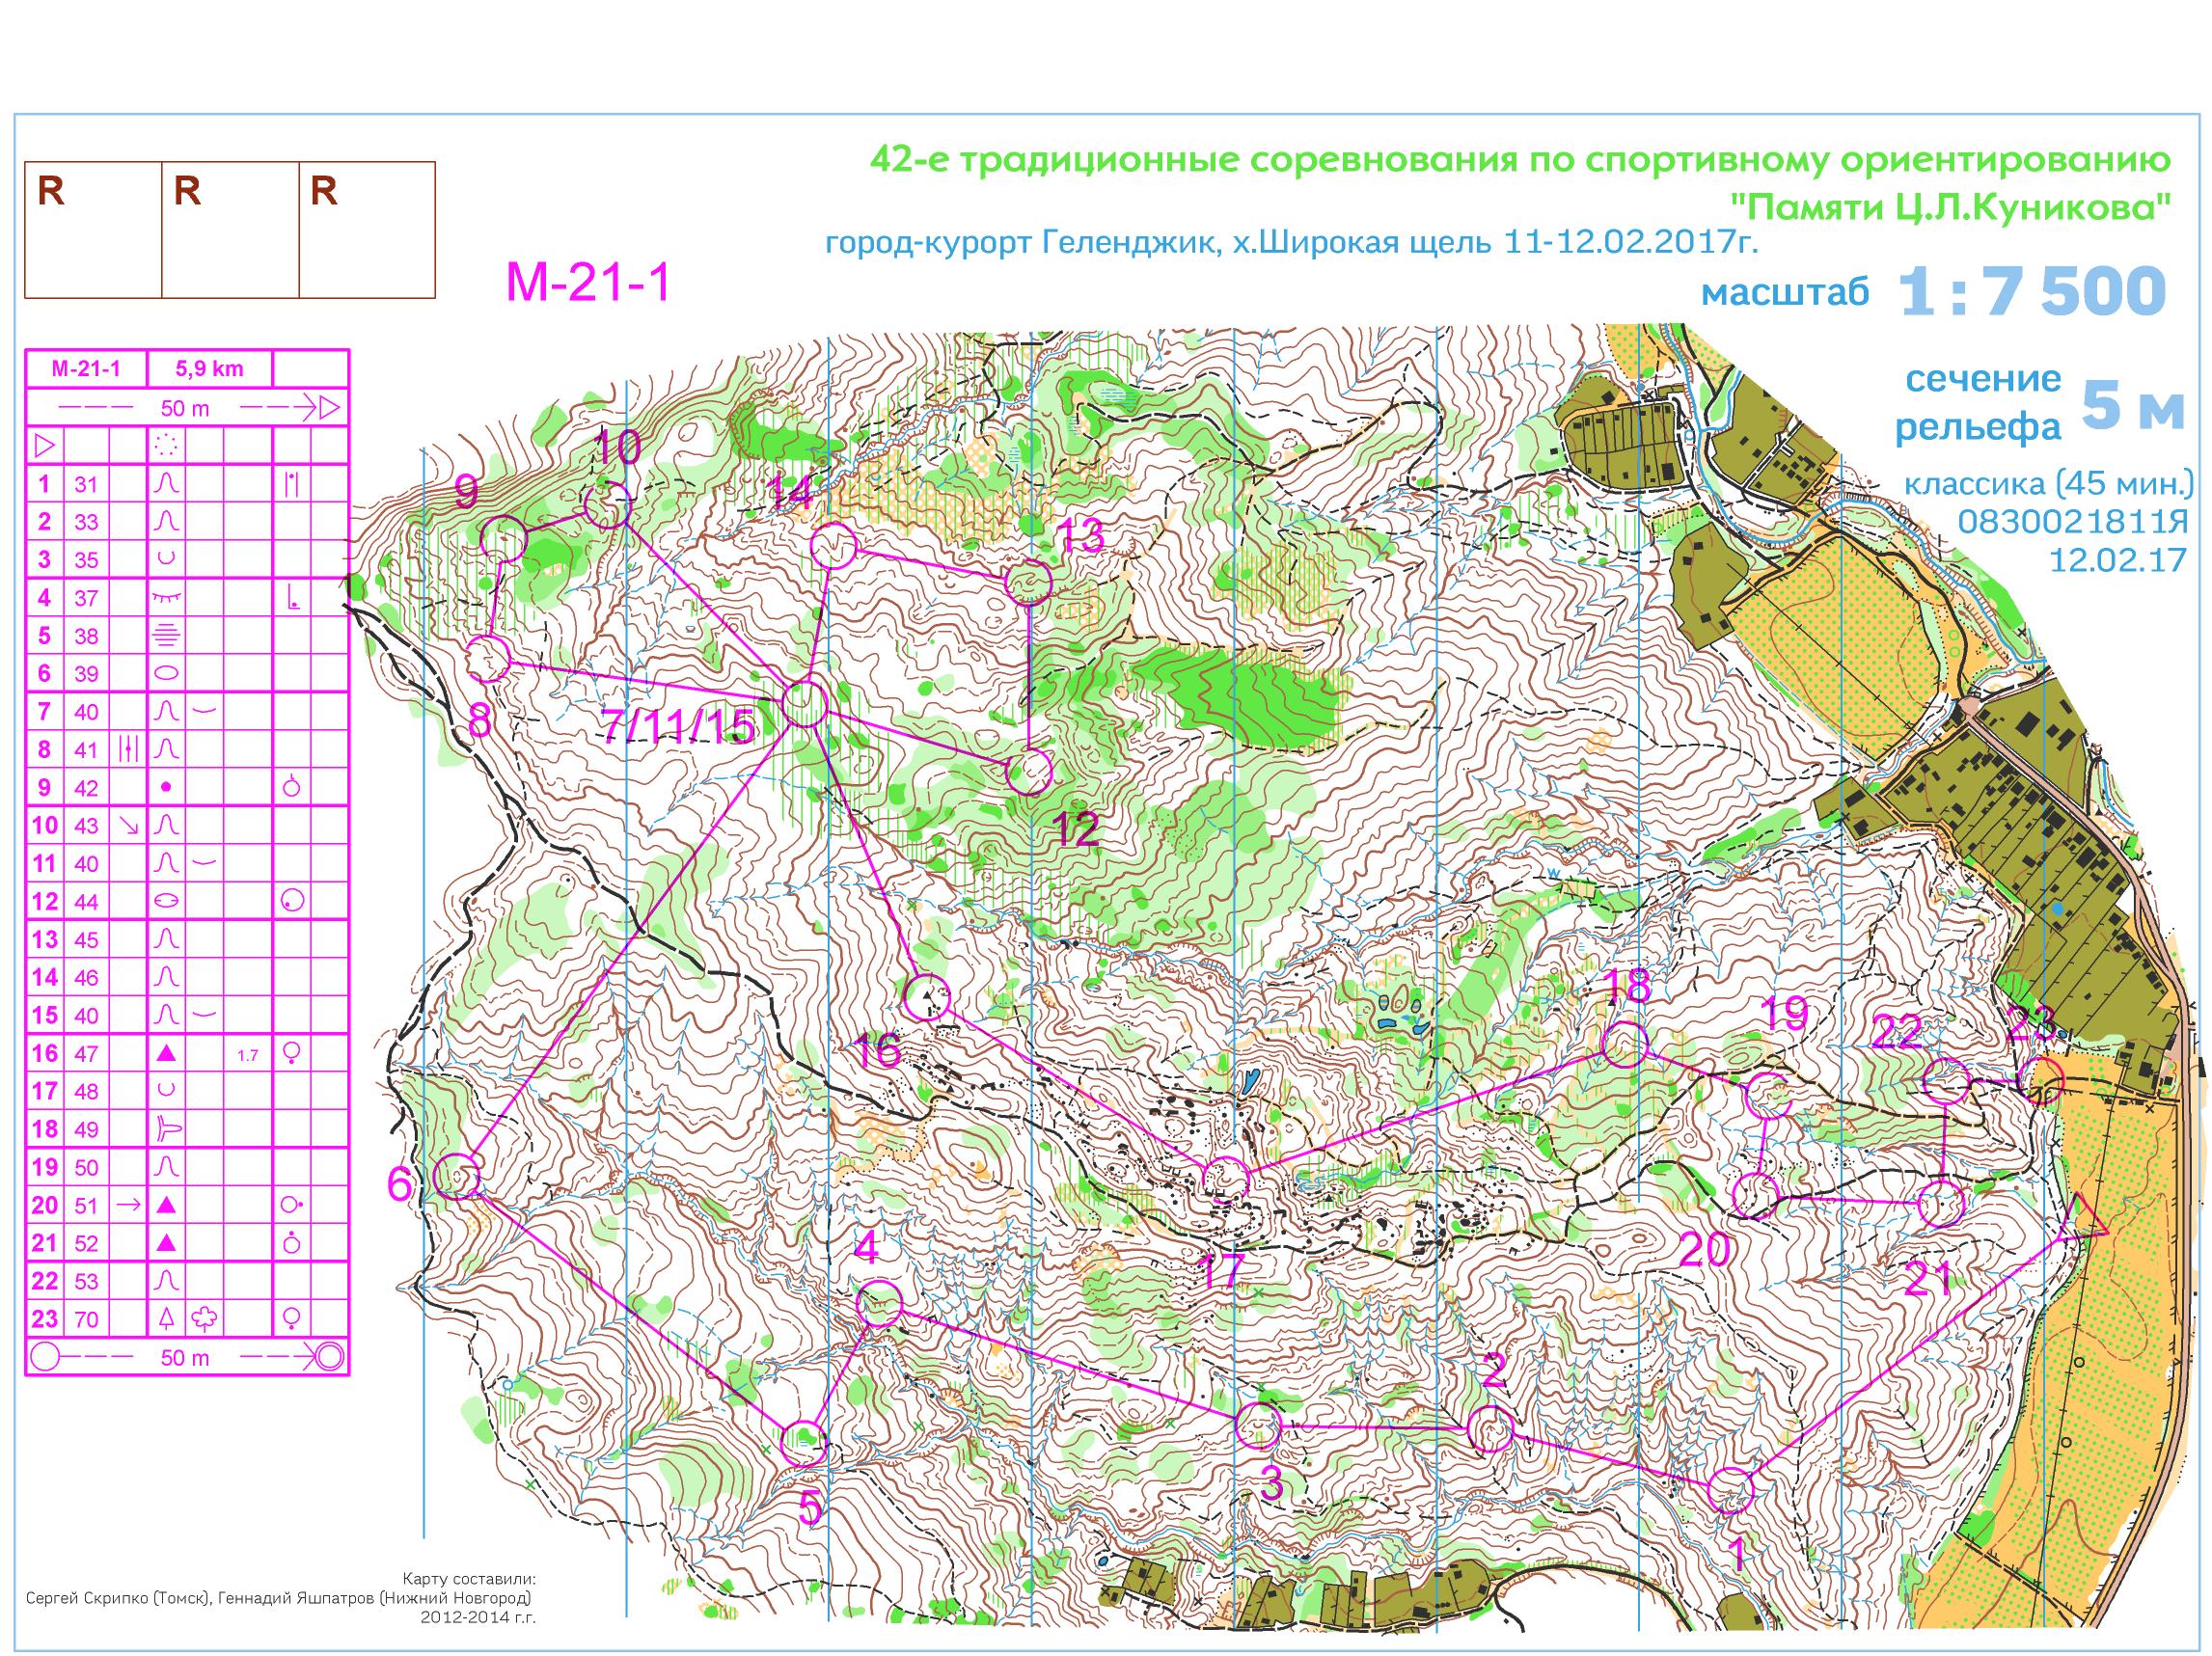This screenshot has width=2212, height=1656.
Task: Click the start triangle in the description table
Action: 45,445
